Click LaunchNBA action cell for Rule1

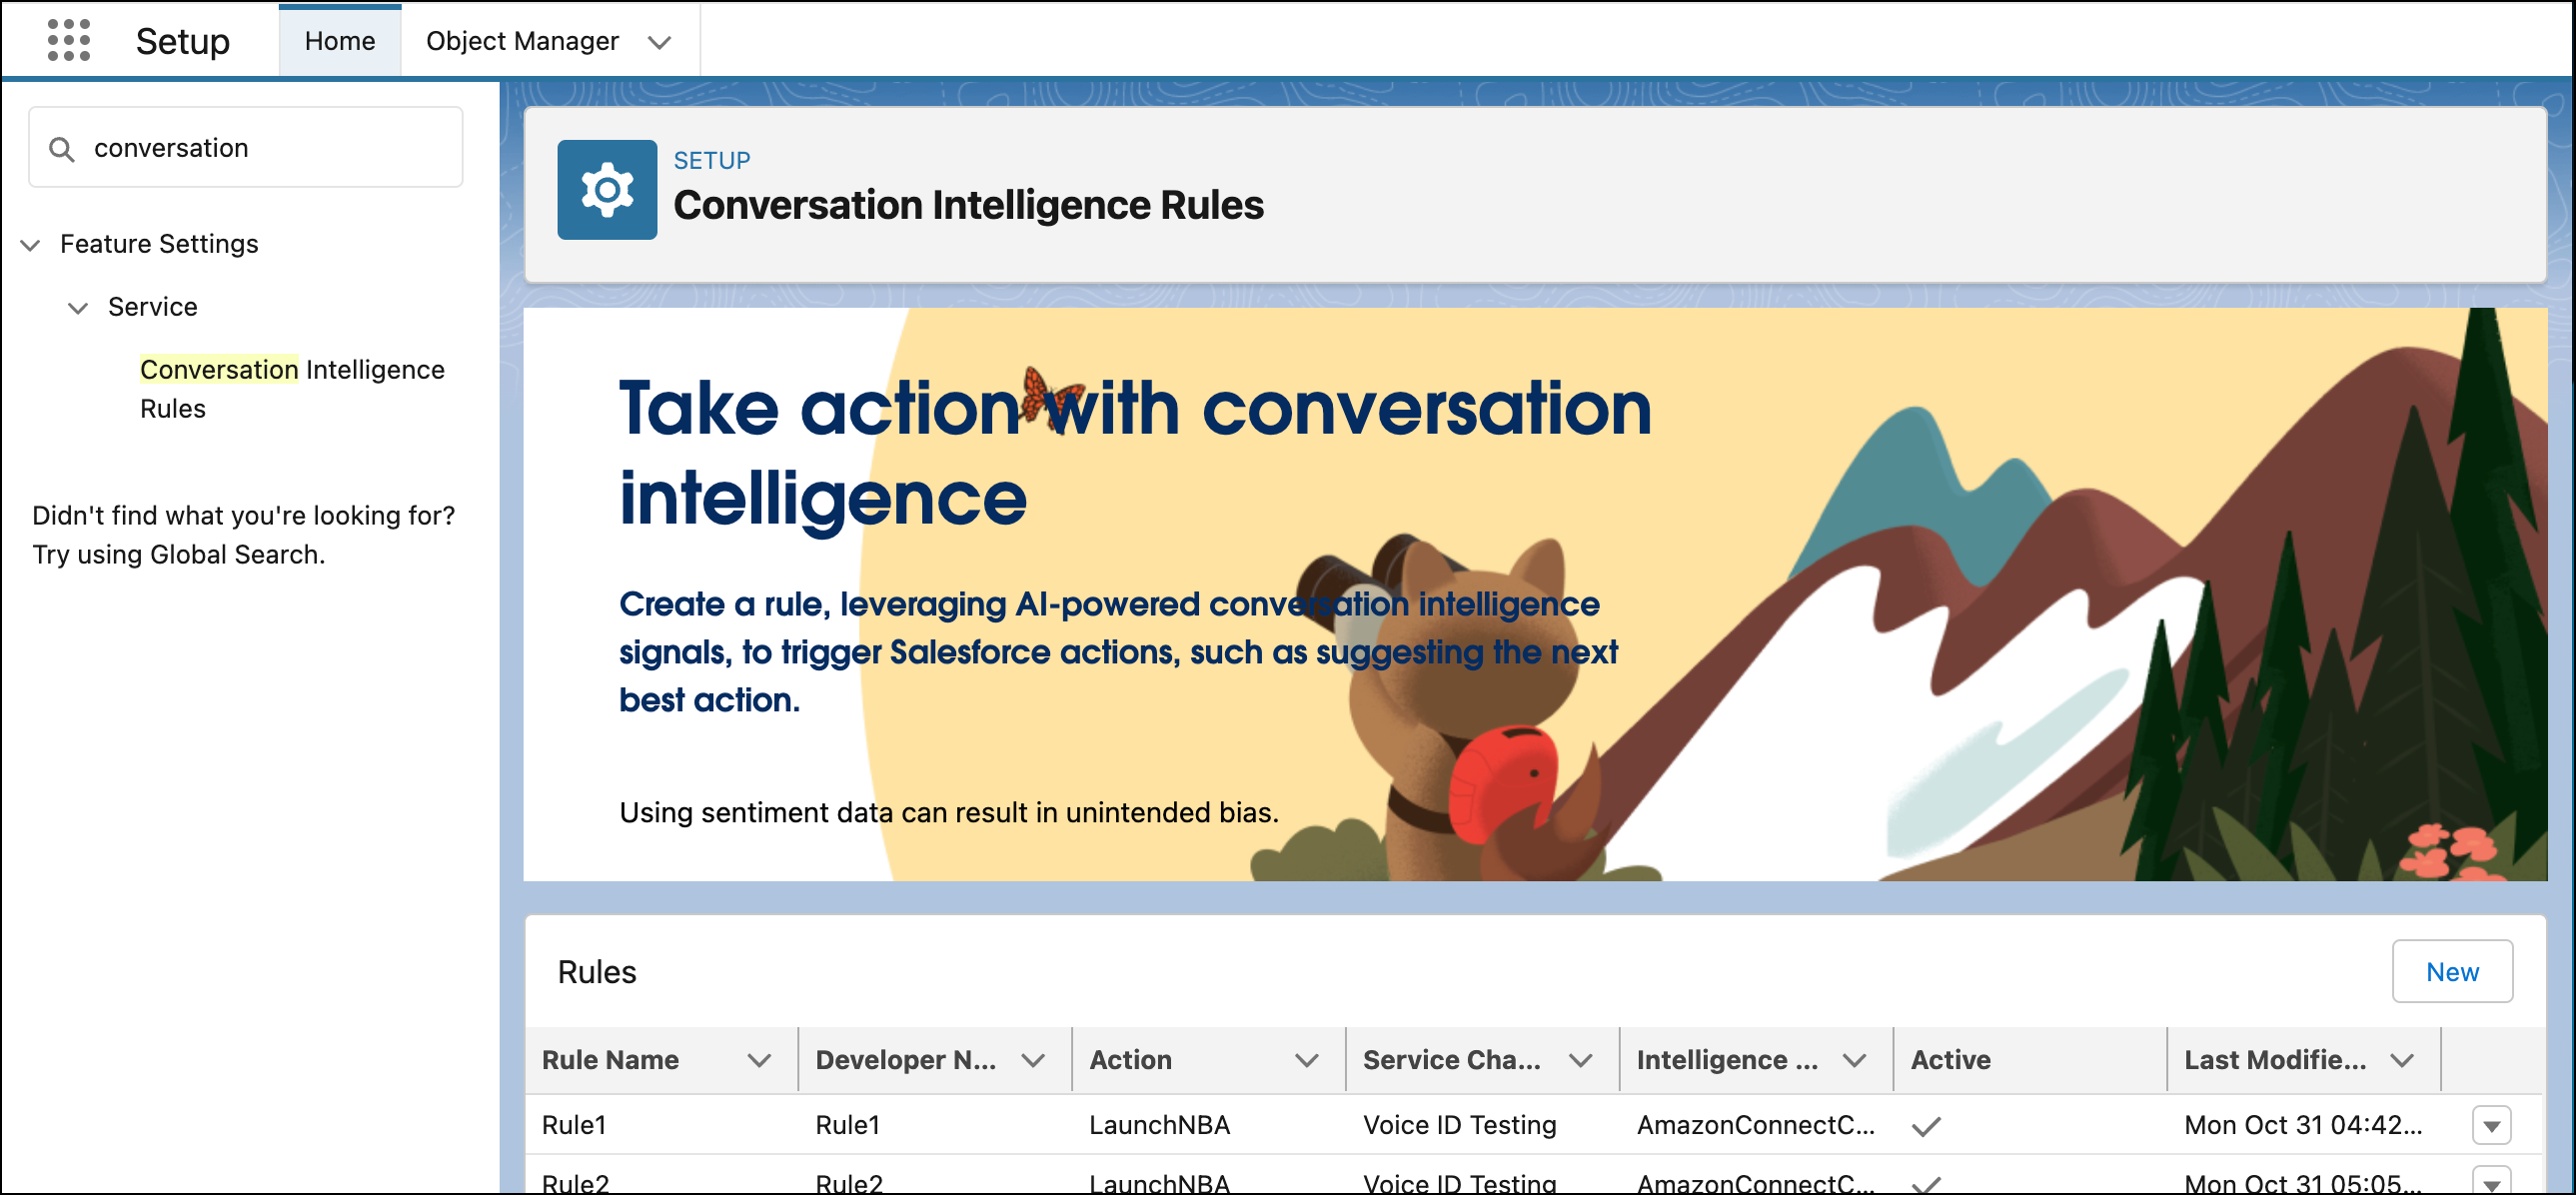click(x=1159, y=1126)
